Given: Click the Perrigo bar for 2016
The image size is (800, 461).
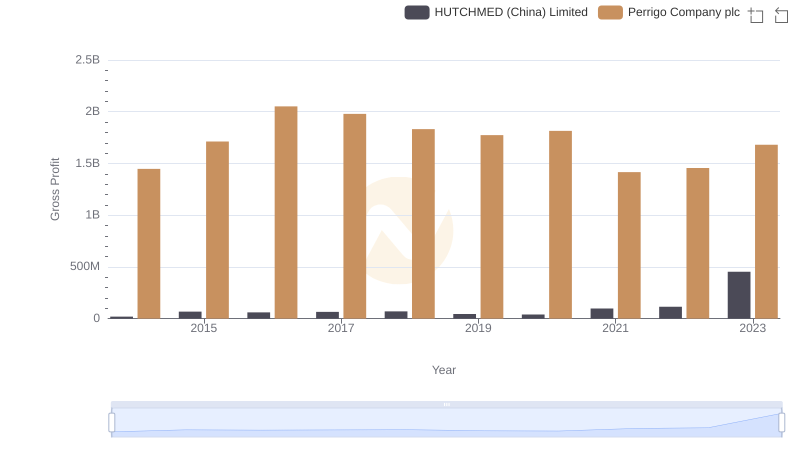Looking at the screenshot, I should [286, 212].
